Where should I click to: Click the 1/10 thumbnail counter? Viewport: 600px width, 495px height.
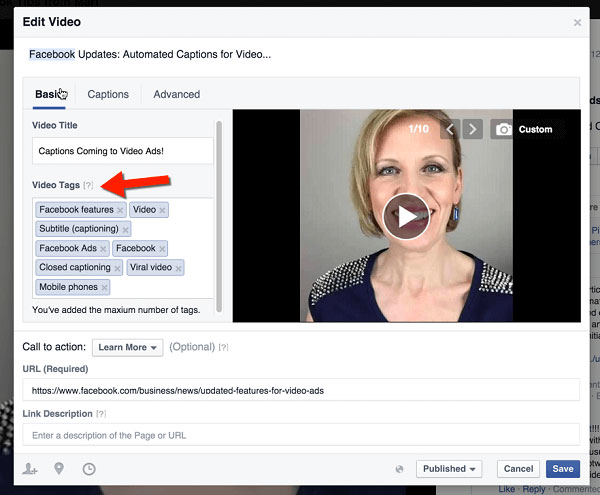tap(419, 129)
